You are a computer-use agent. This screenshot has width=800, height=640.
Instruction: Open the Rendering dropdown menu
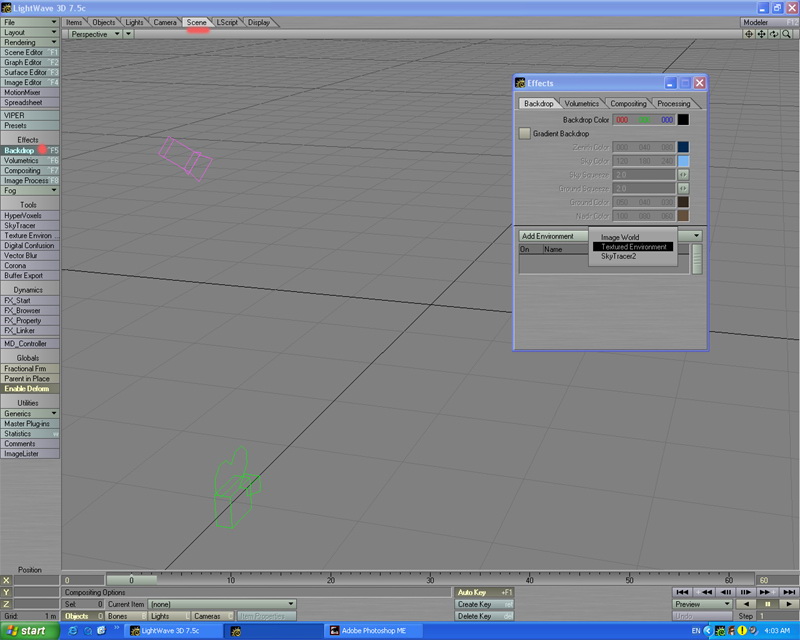30,42
